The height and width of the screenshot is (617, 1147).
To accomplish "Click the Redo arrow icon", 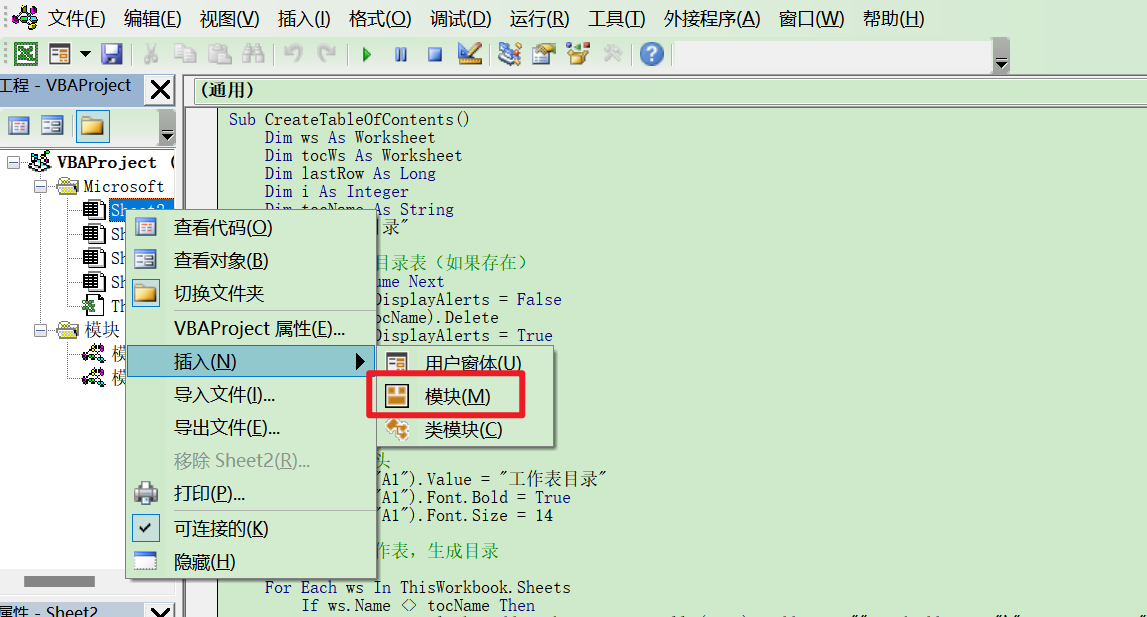I will pos(326,54).
